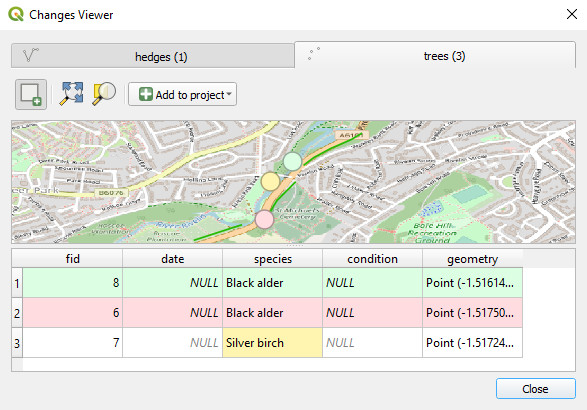Switch to the hedges (1) tab
This screenshot has width=587, height=410.
(x=153, y=56)
